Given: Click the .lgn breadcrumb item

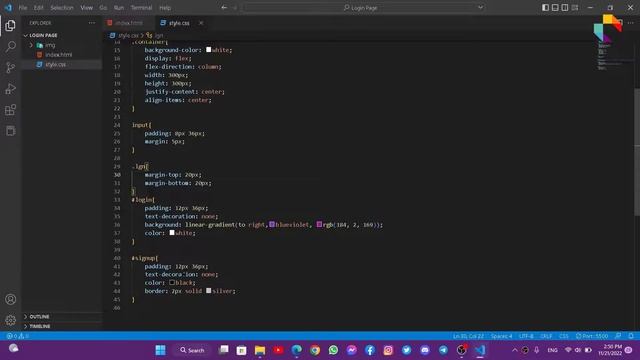Looking at the screenshot, I should (x=155, y=36).
